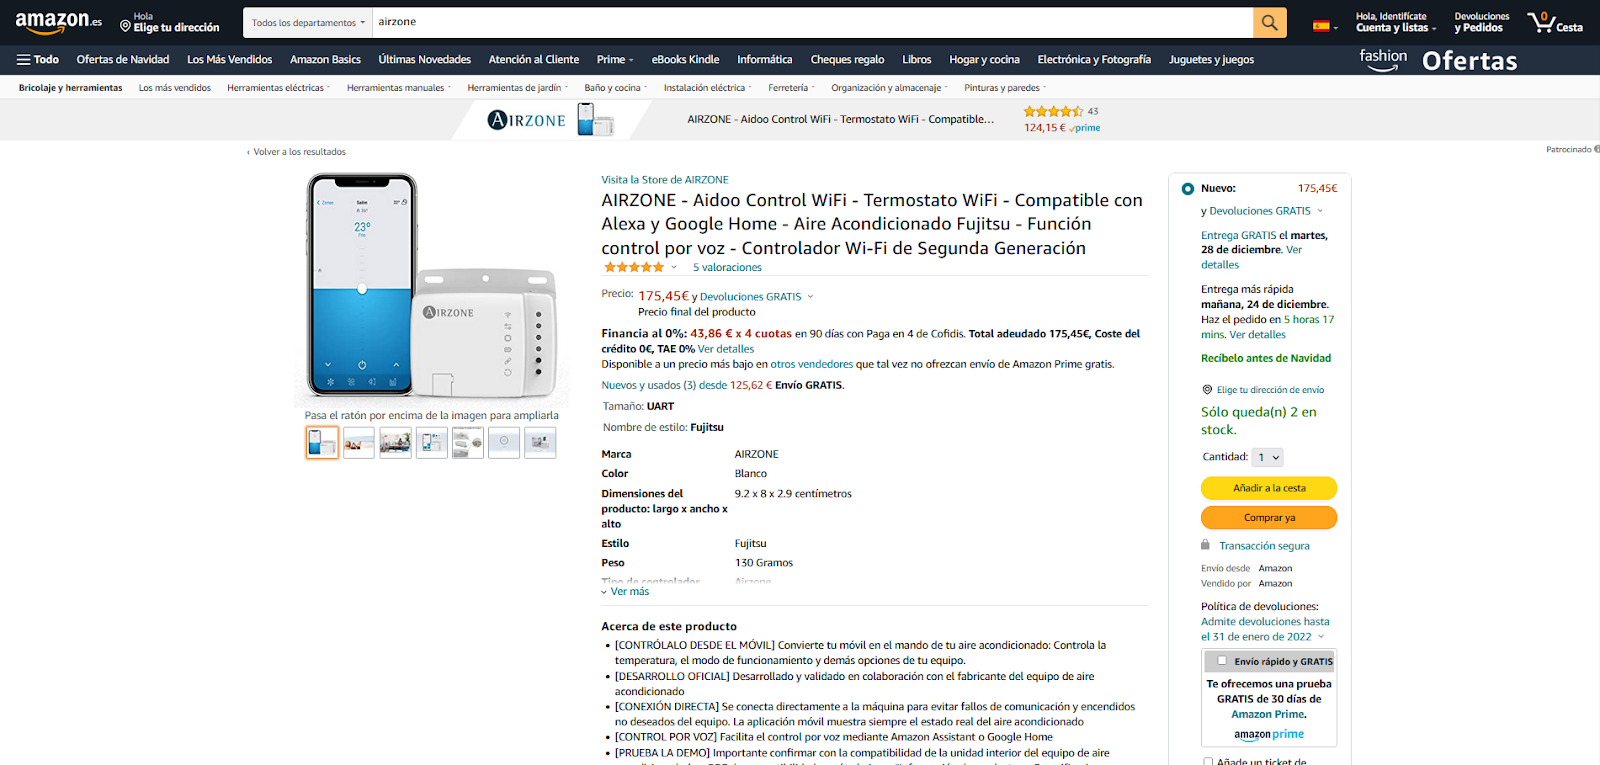Screen dimensions: 1600x765
Task: Expand Ver más product details
Action: point(625,591)
